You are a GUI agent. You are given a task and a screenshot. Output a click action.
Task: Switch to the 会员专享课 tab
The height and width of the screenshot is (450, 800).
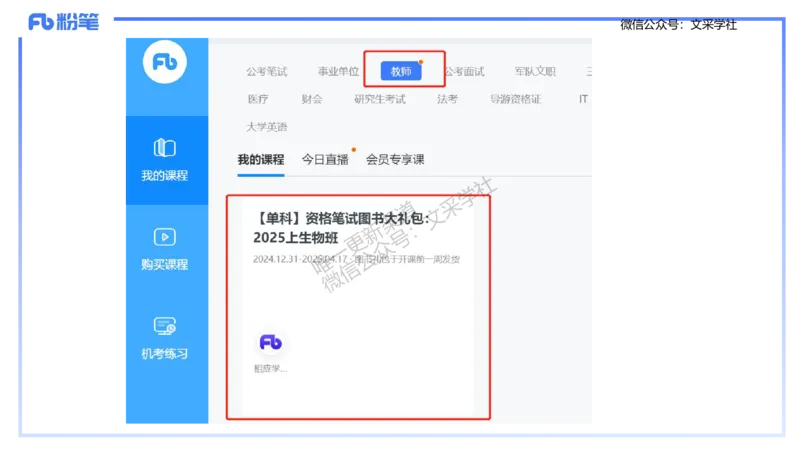(395, 160)
